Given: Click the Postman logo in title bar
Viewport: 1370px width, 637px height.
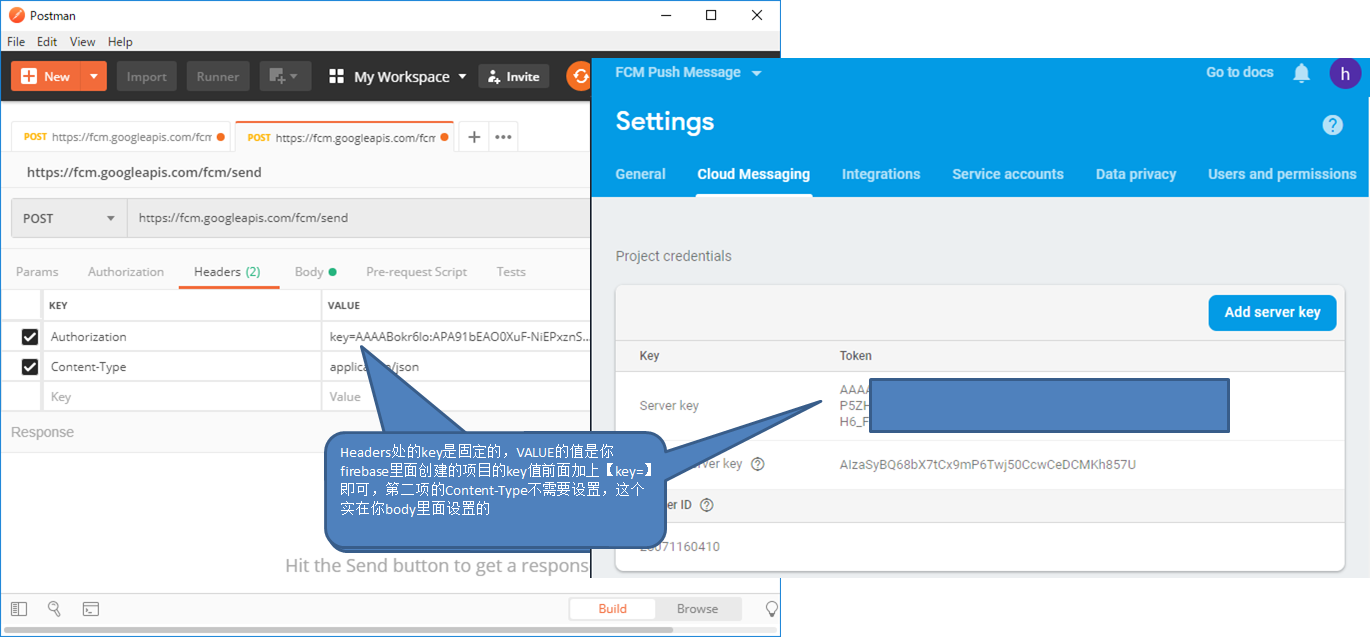Looking at the screenshot, I should coord(17,15).
